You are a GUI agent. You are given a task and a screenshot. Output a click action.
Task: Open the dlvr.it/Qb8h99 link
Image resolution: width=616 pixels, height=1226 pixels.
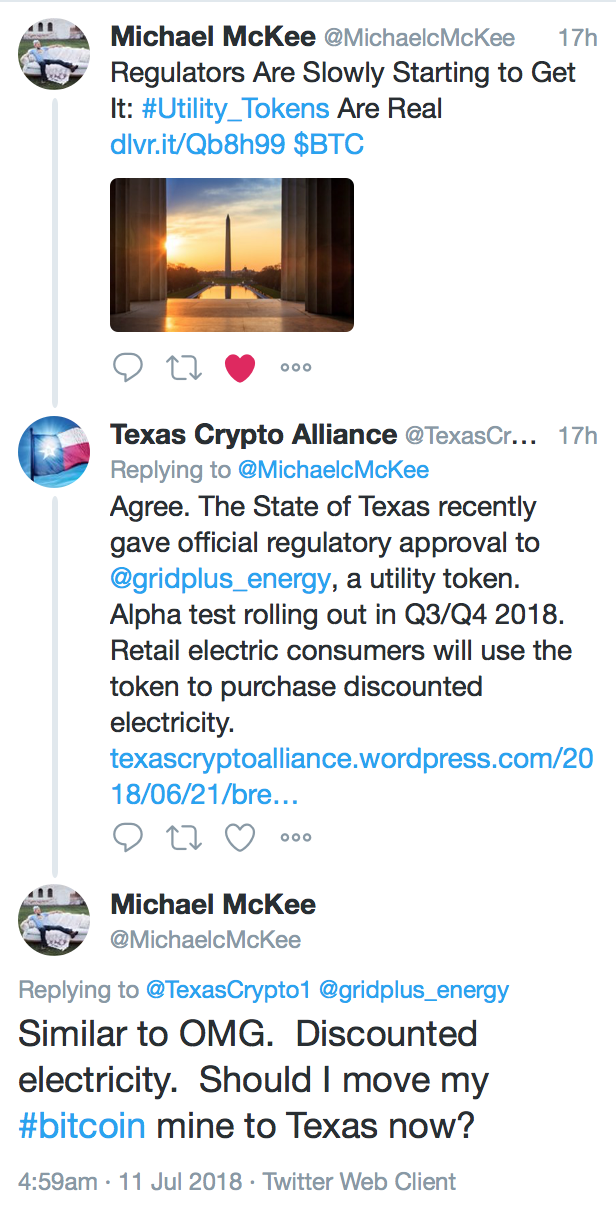[x=198, y=144]
